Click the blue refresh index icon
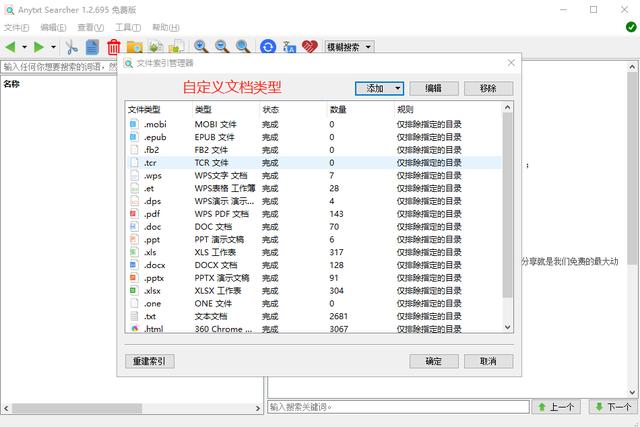 point(268,47)
